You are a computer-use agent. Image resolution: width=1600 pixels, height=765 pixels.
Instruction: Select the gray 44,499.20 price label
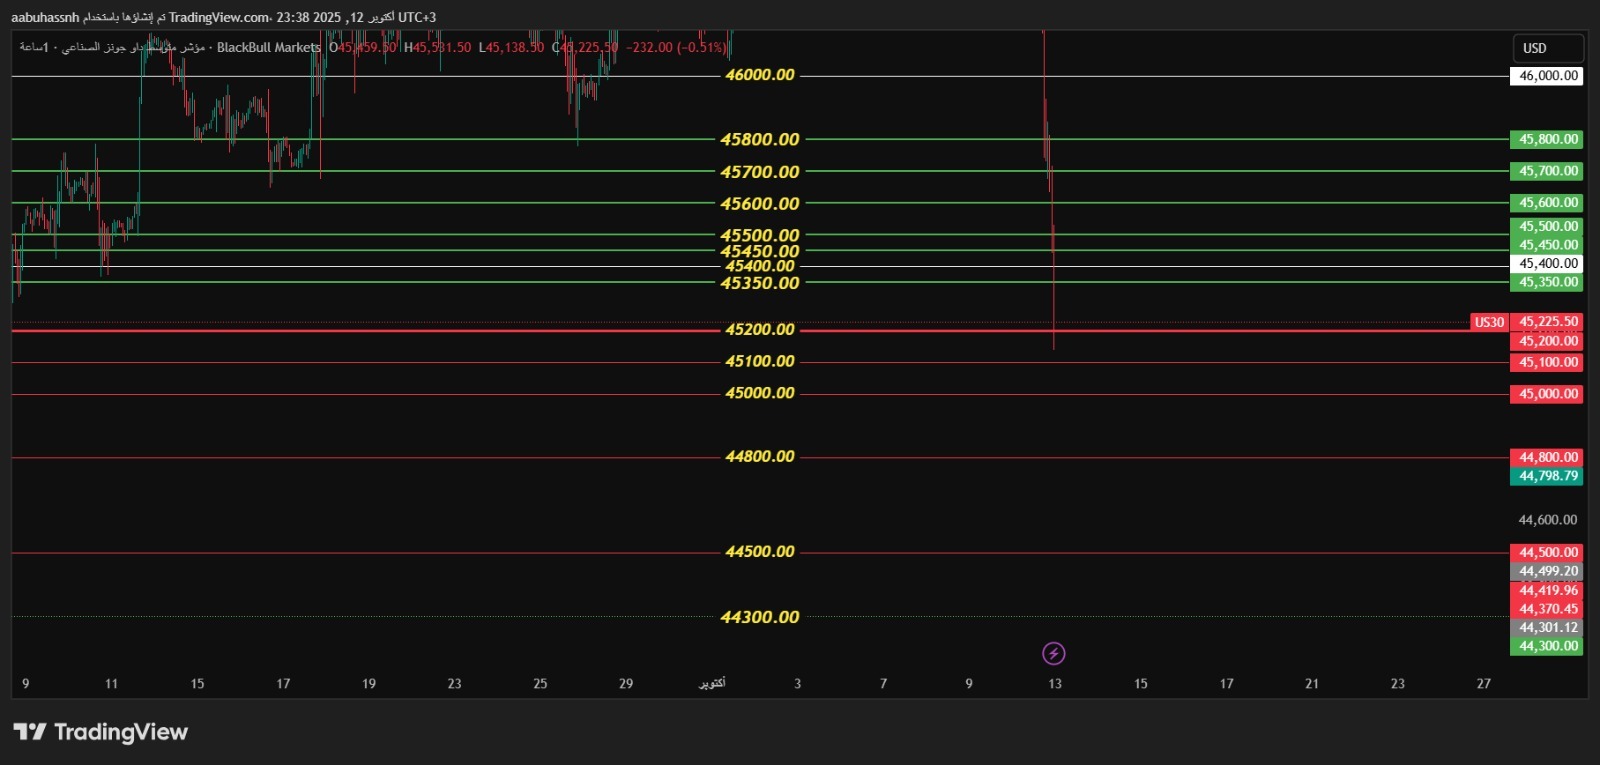[1547, 571]
